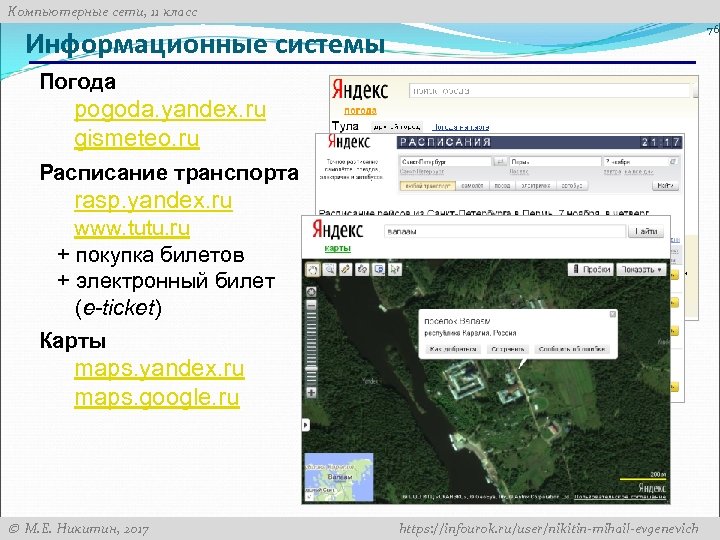
Task: Click Найти button in Расписания window
Action: [x=665, y=186]
